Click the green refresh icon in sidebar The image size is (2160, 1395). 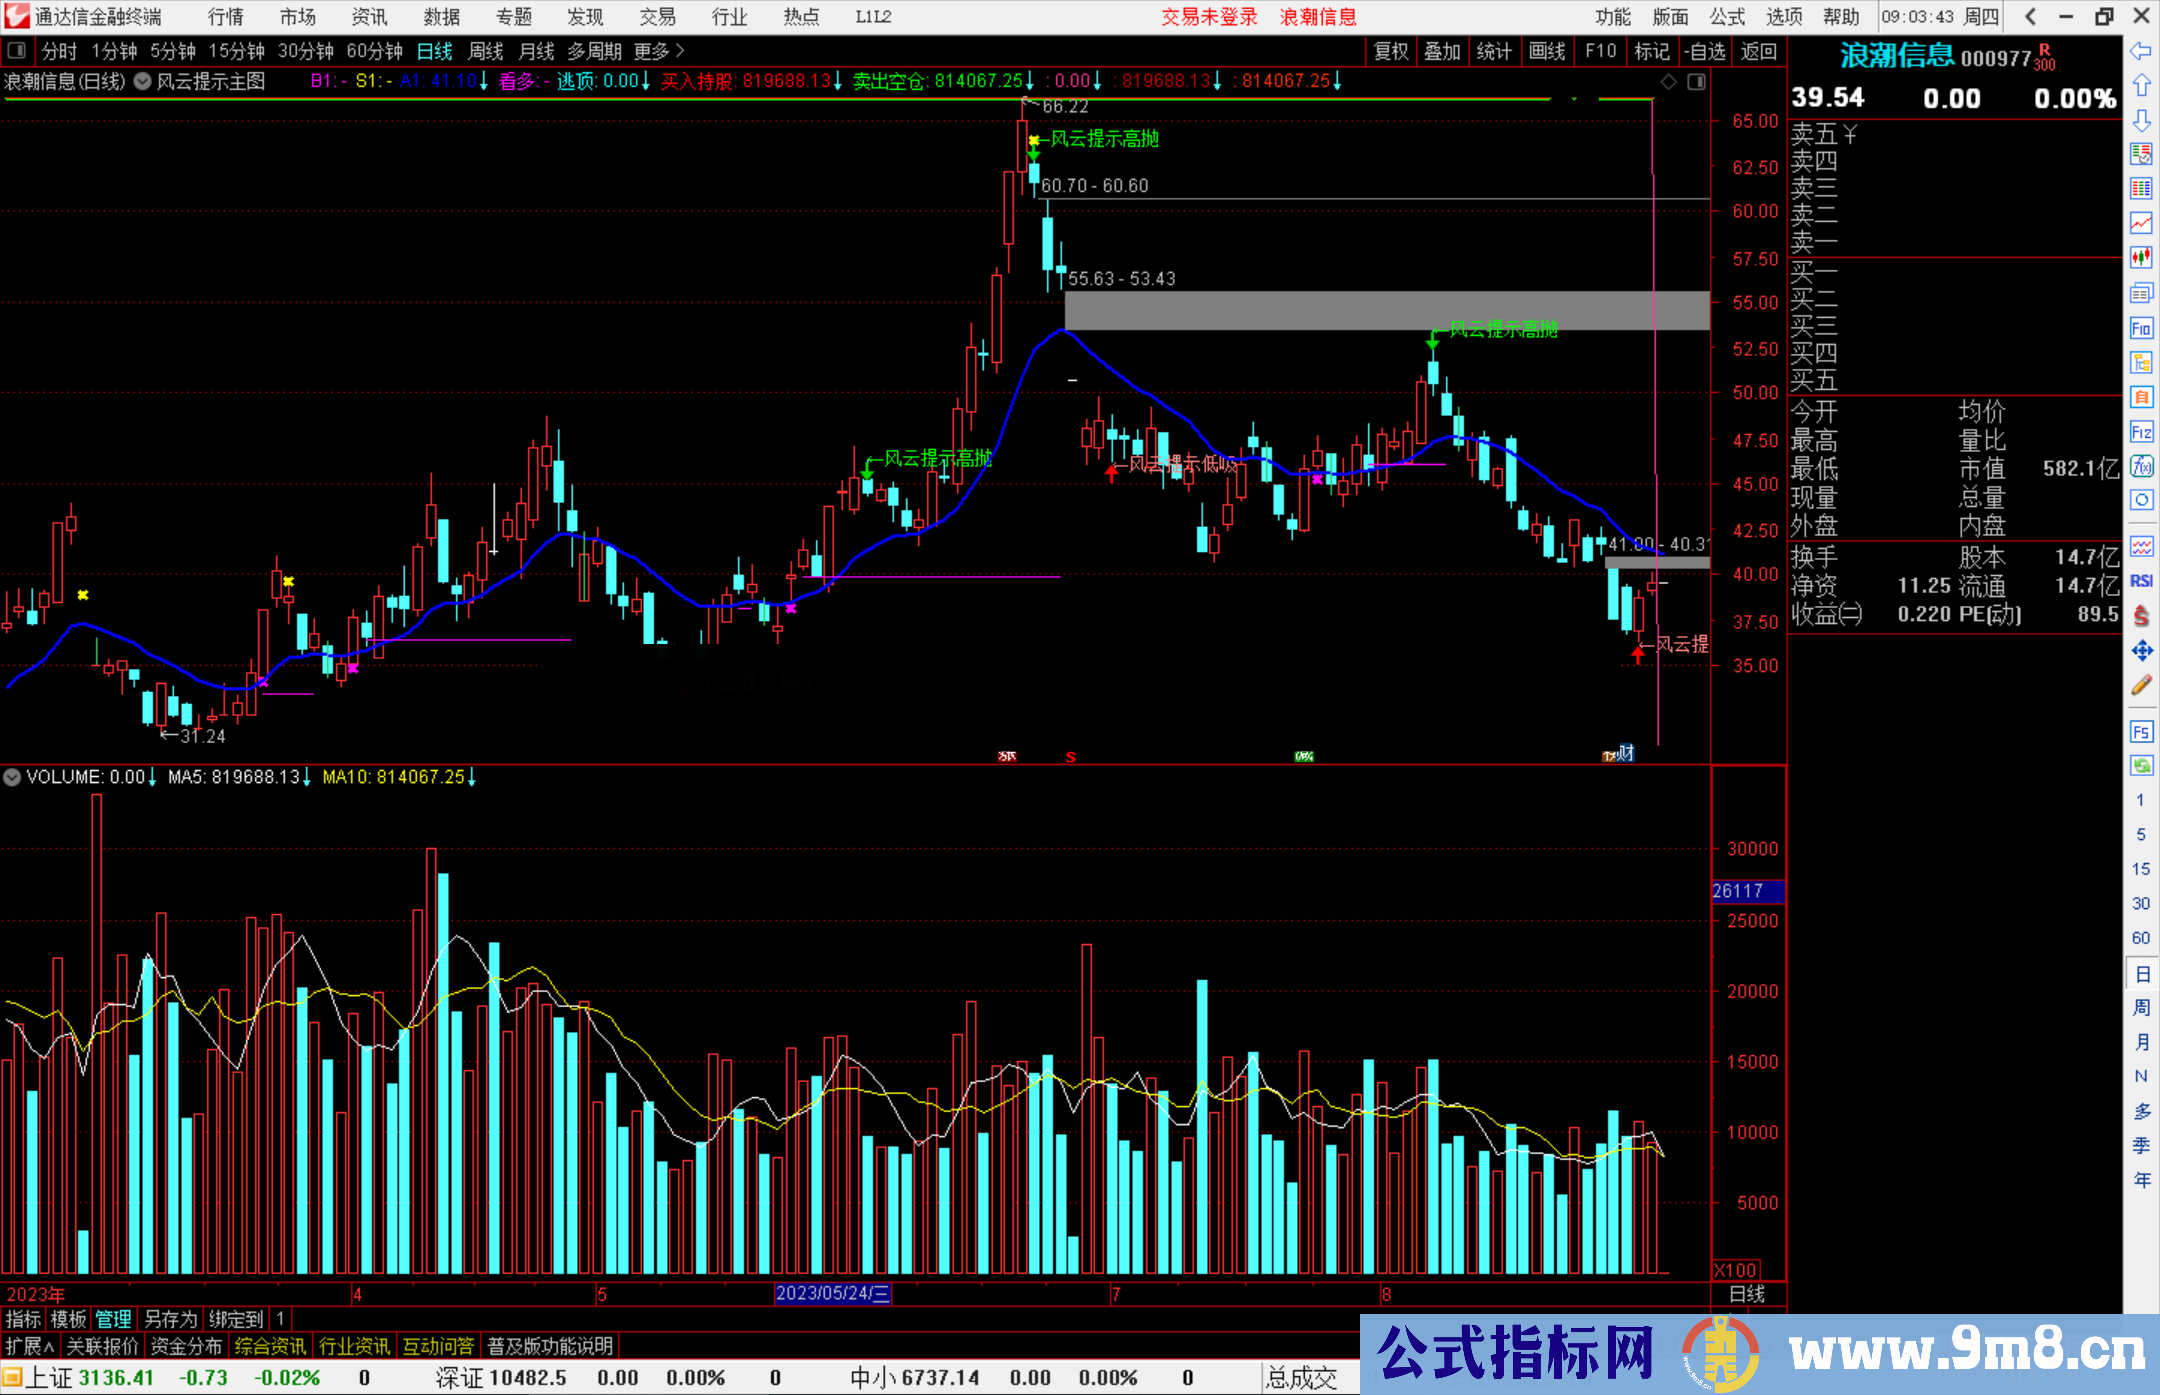(2141, 766)
